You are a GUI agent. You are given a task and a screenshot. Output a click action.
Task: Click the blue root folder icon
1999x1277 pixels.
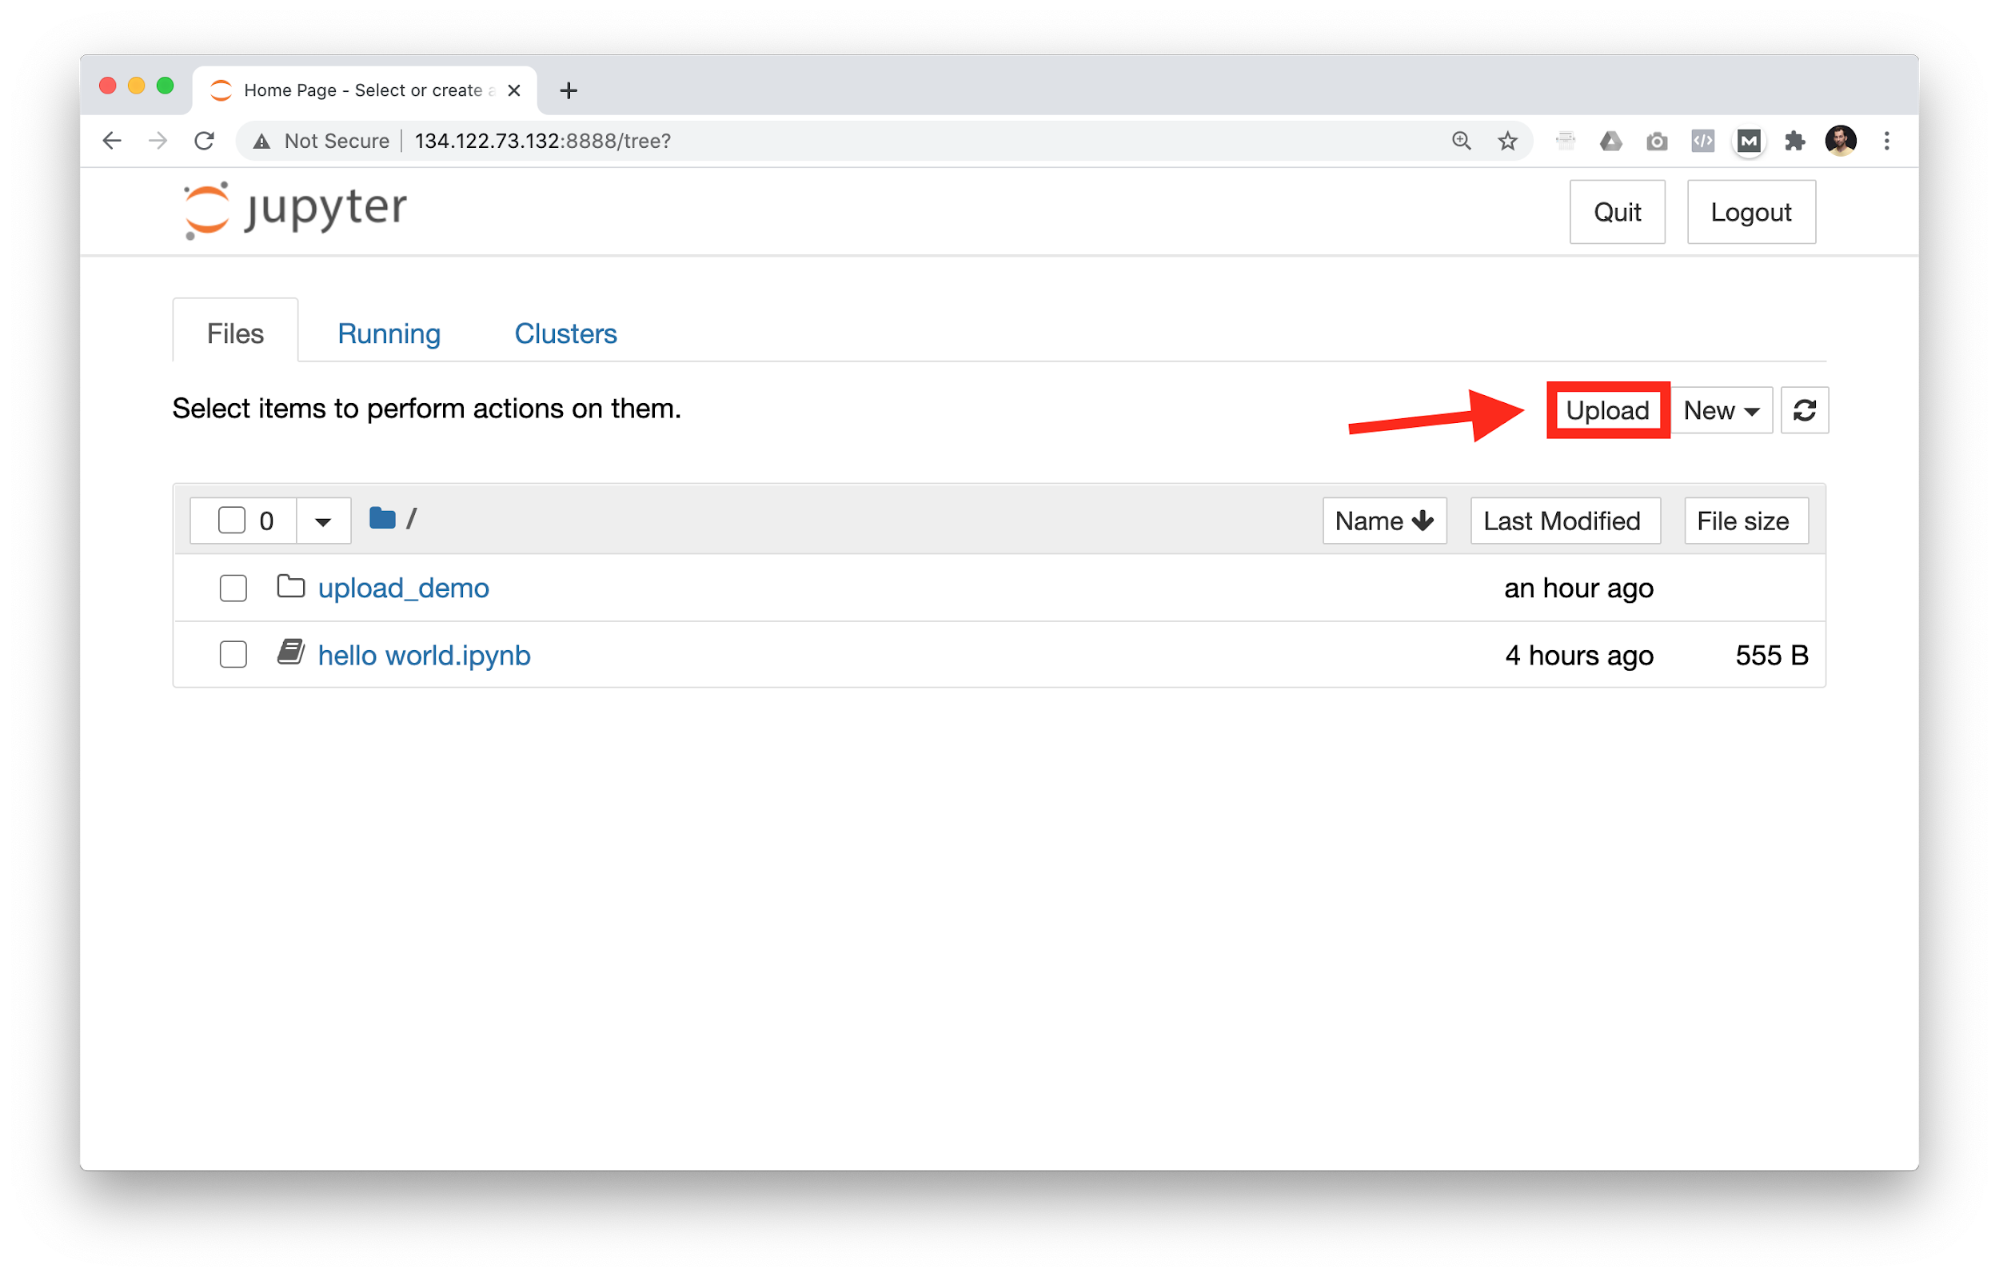382,518
